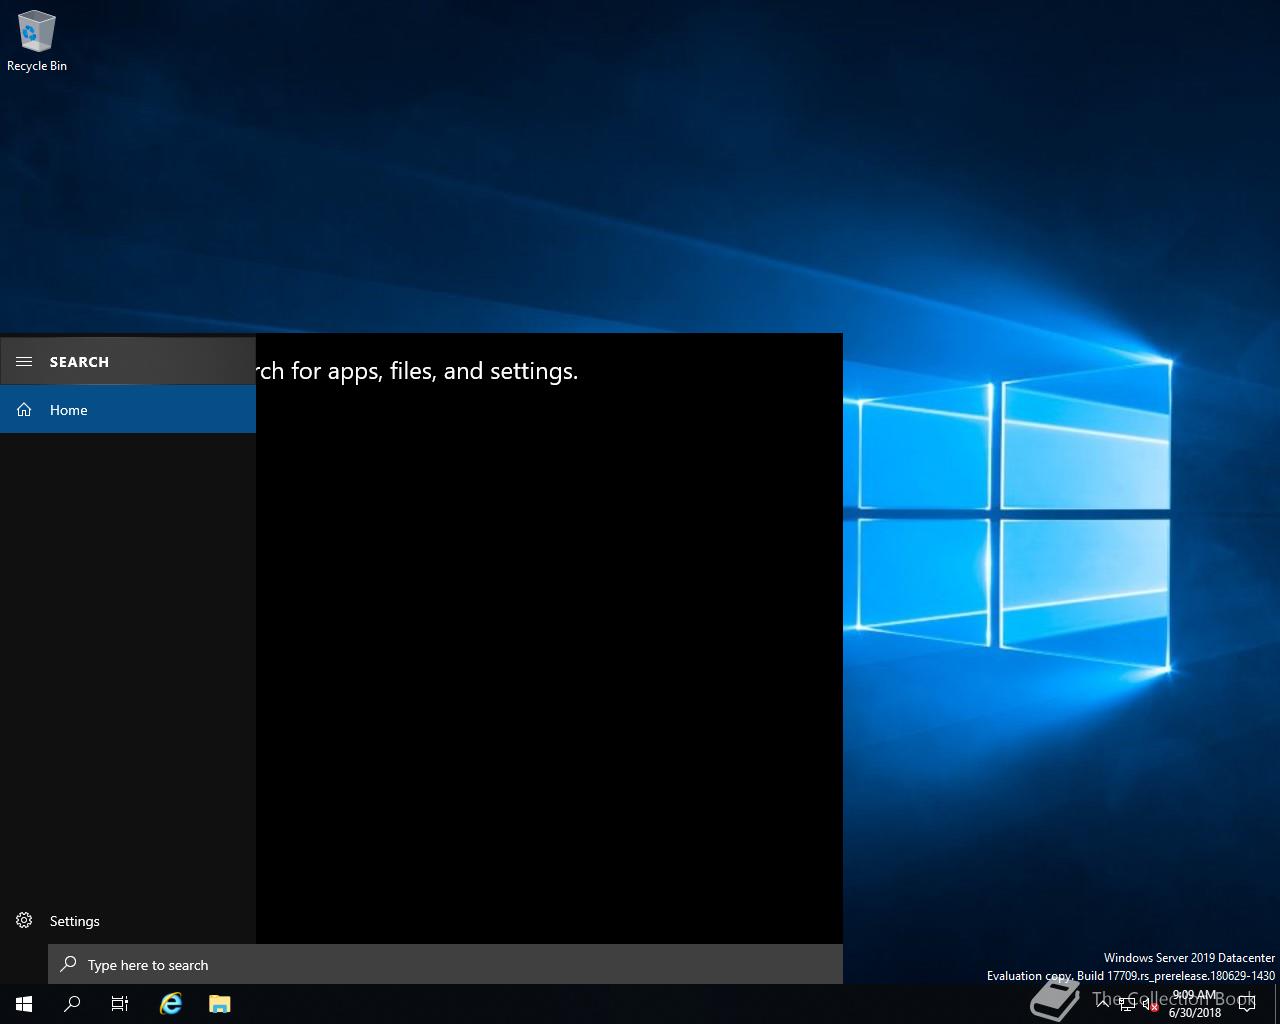Click the Show desktop sliver
The width and height of the screenshot is (1280, 1024).
coord(1277,1004)
